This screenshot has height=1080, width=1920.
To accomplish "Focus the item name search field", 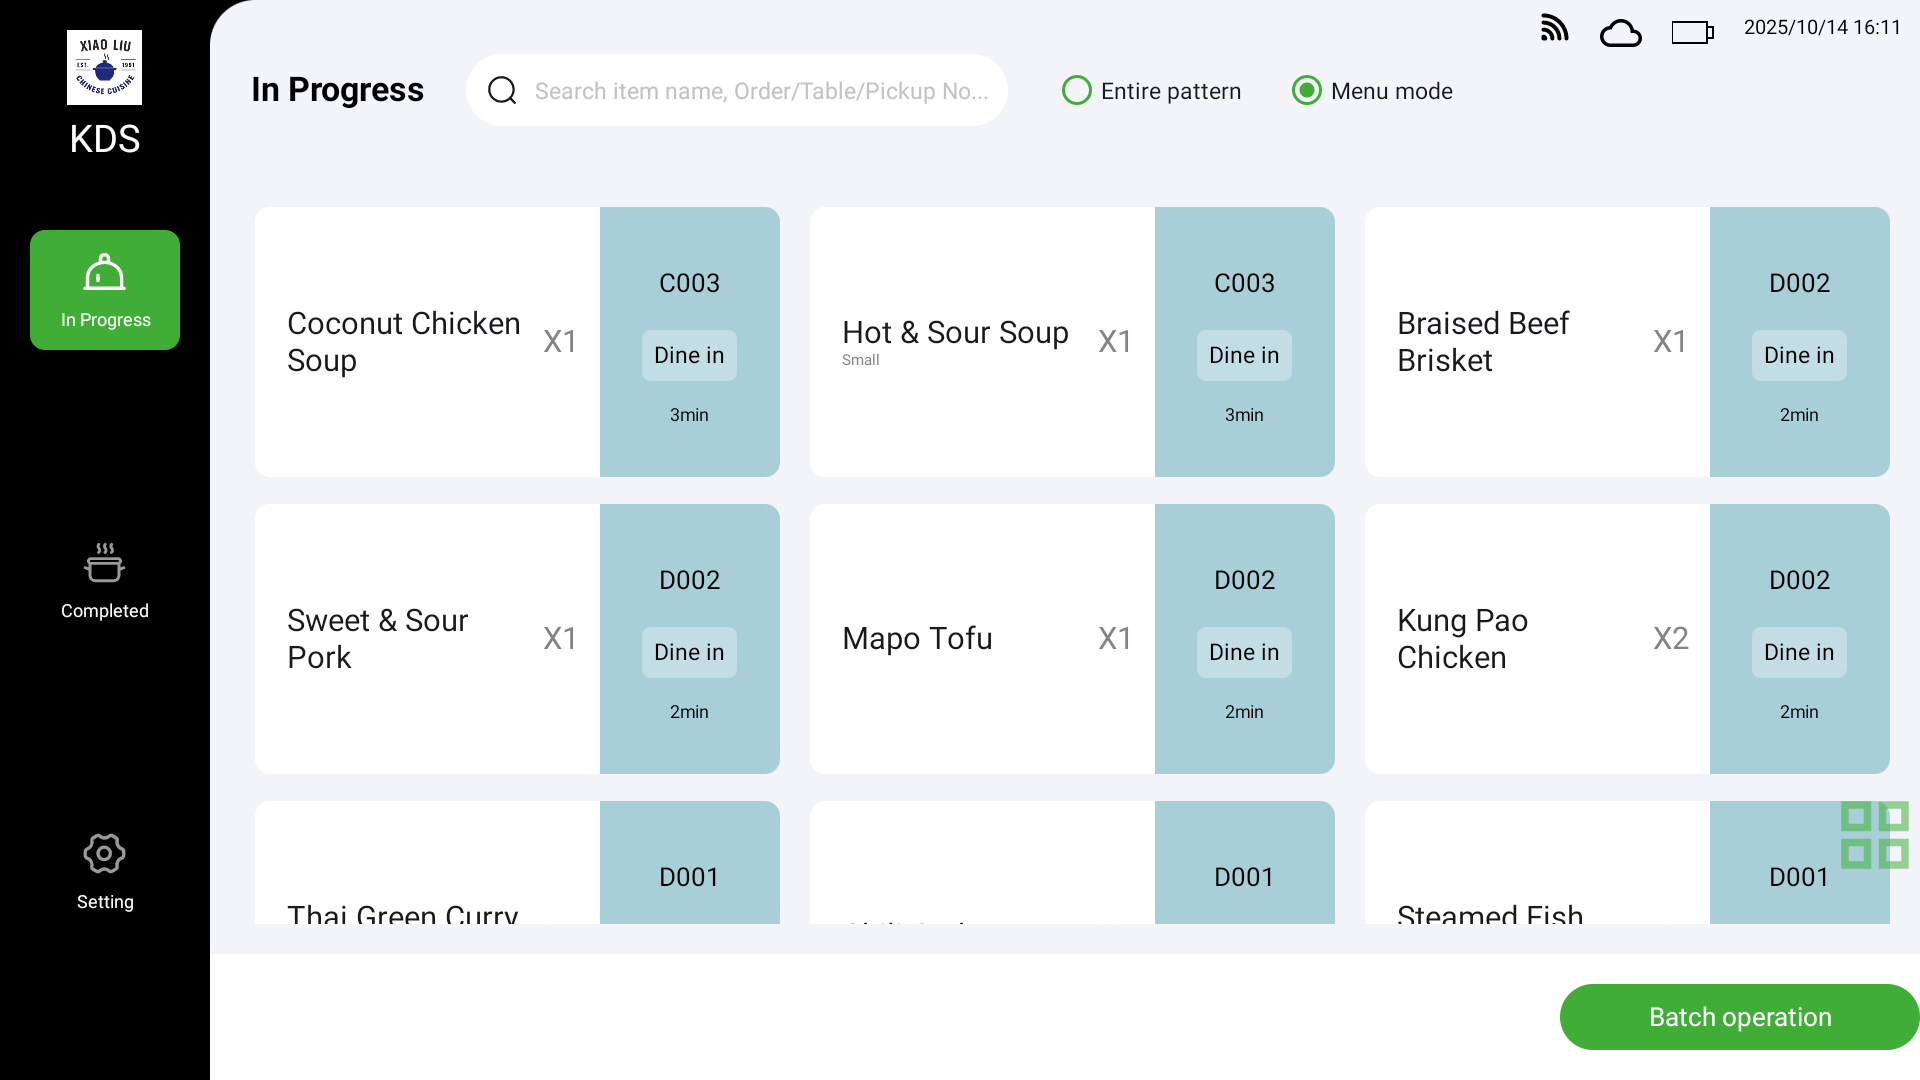I will [760, 91].
